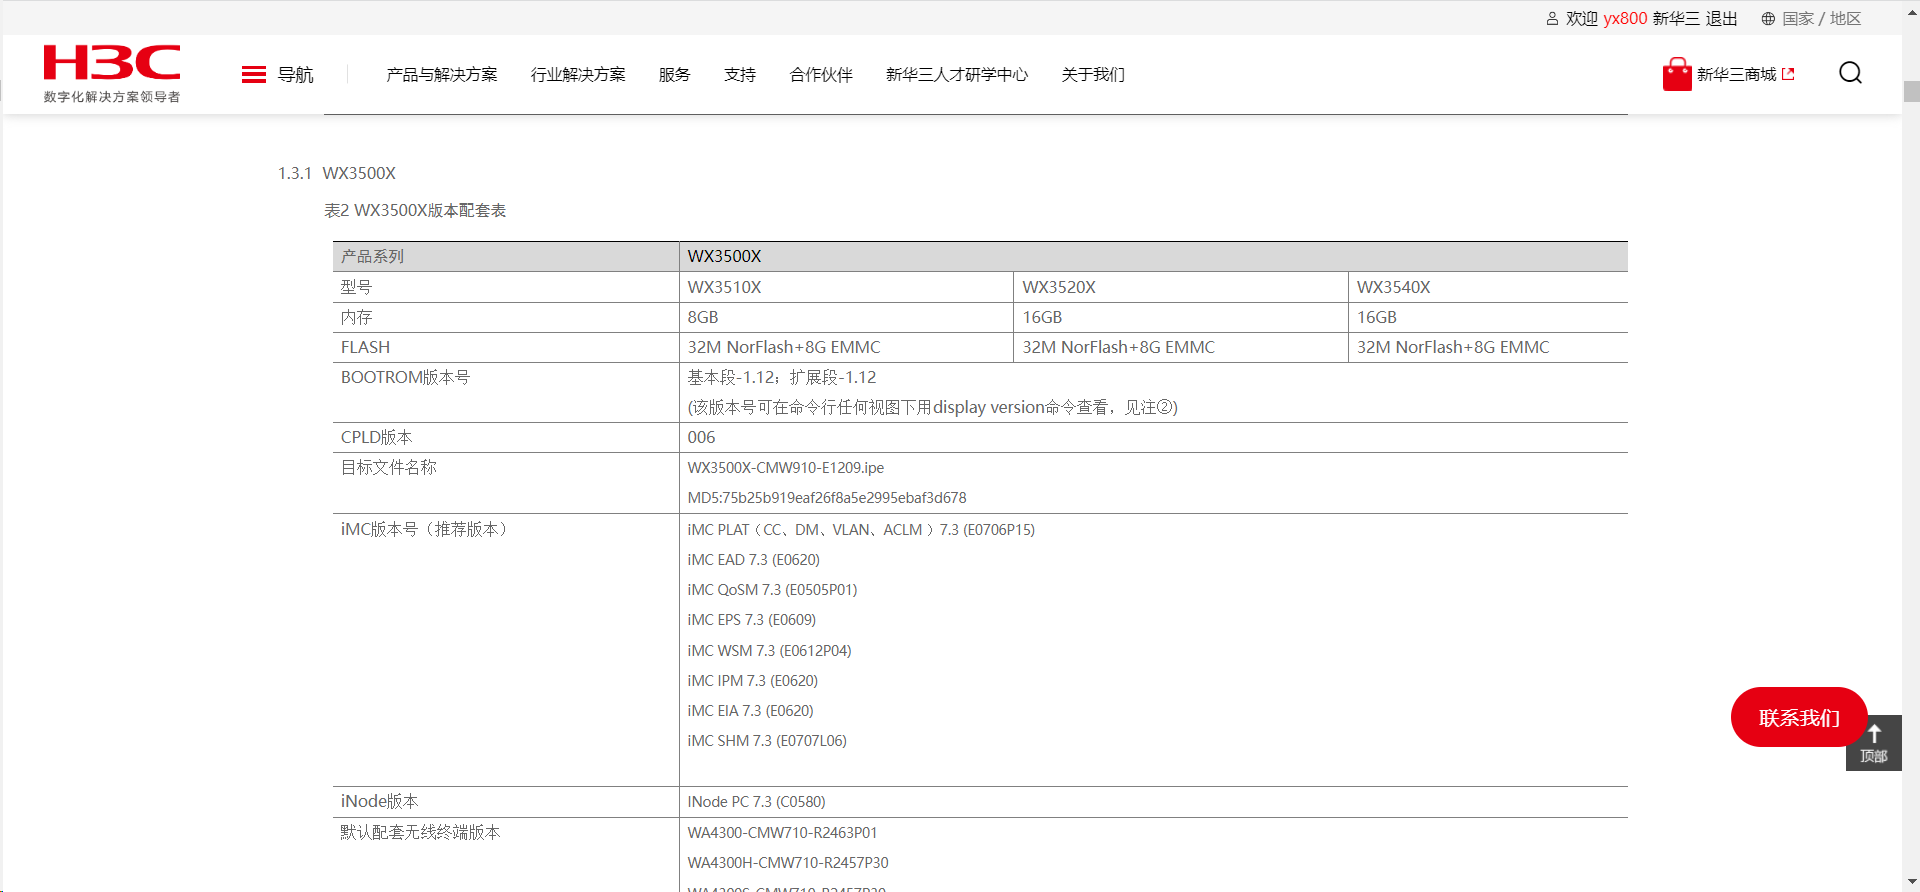Click the 产品系列 header cell
The image size is (1920, 892).
(506, 256)
